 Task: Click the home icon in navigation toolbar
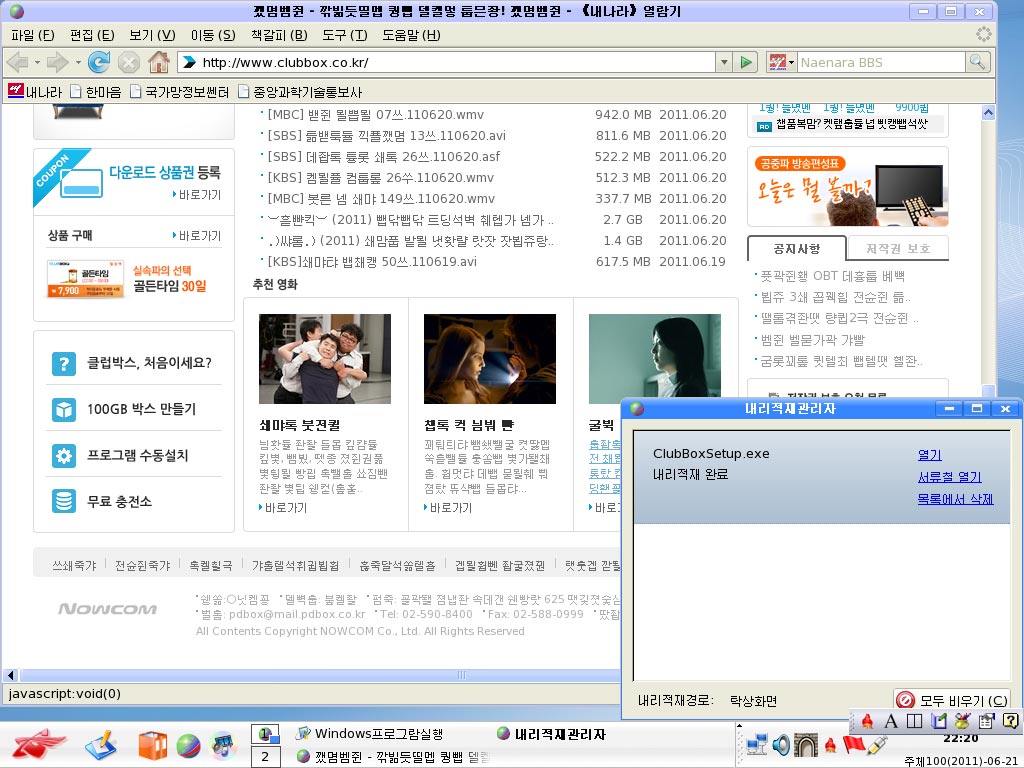[x=159, y=62]
